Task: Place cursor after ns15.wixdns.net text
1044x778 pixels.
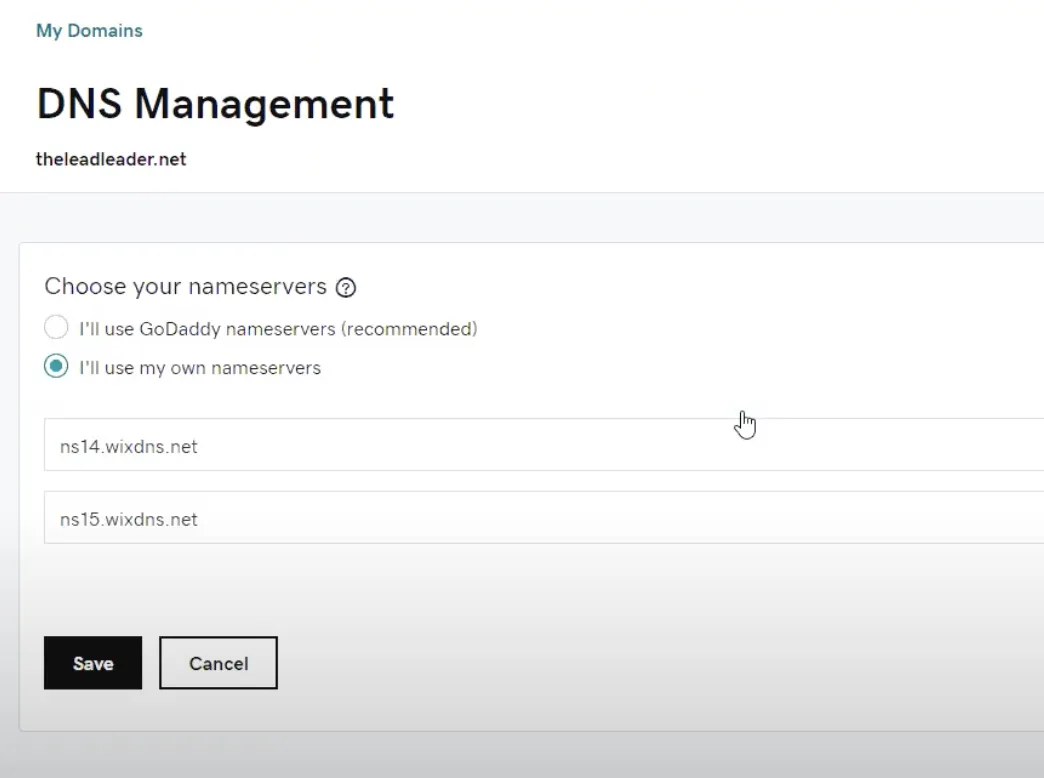Action: (199, 519)
